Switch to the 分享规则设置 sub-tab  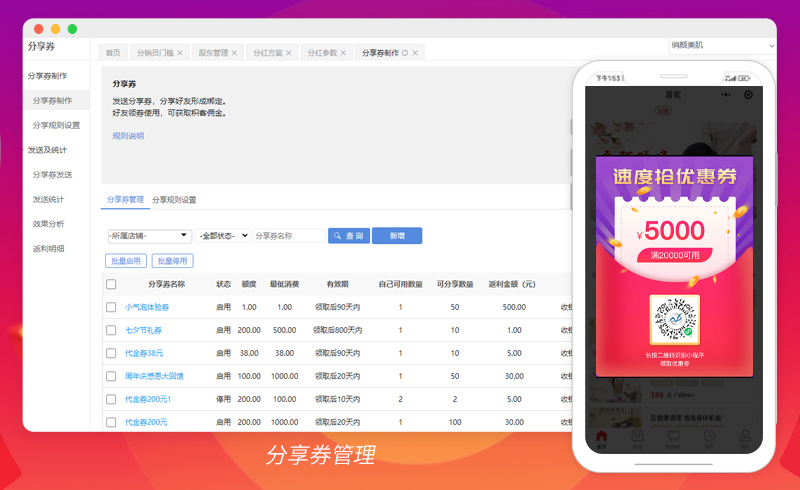pyautogui.click(x=174, y=200)
